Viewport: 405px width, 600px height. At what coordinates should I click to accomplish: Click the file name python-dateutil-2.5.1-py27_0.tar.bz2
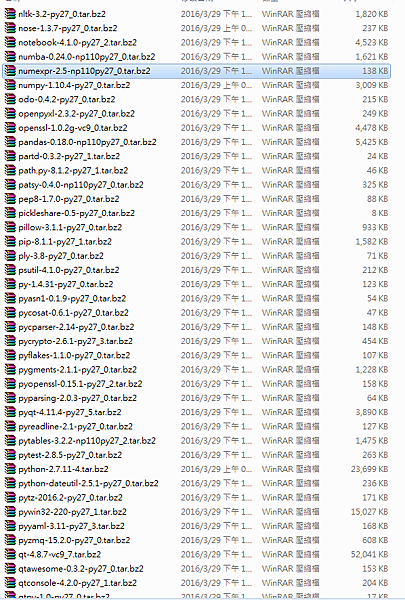coord(88,483)
